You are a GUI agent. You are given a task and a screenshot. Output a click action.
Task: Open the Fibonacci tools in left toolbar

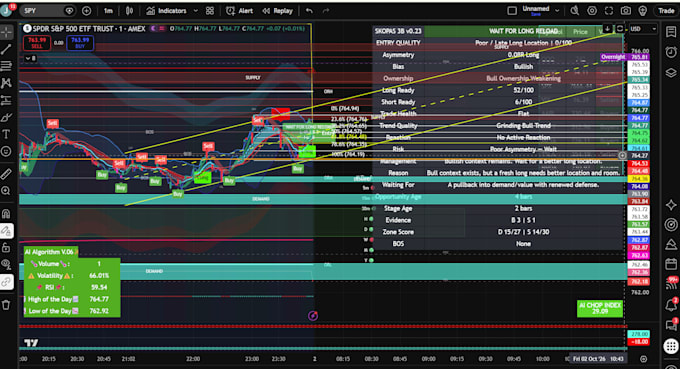(6, 66)
